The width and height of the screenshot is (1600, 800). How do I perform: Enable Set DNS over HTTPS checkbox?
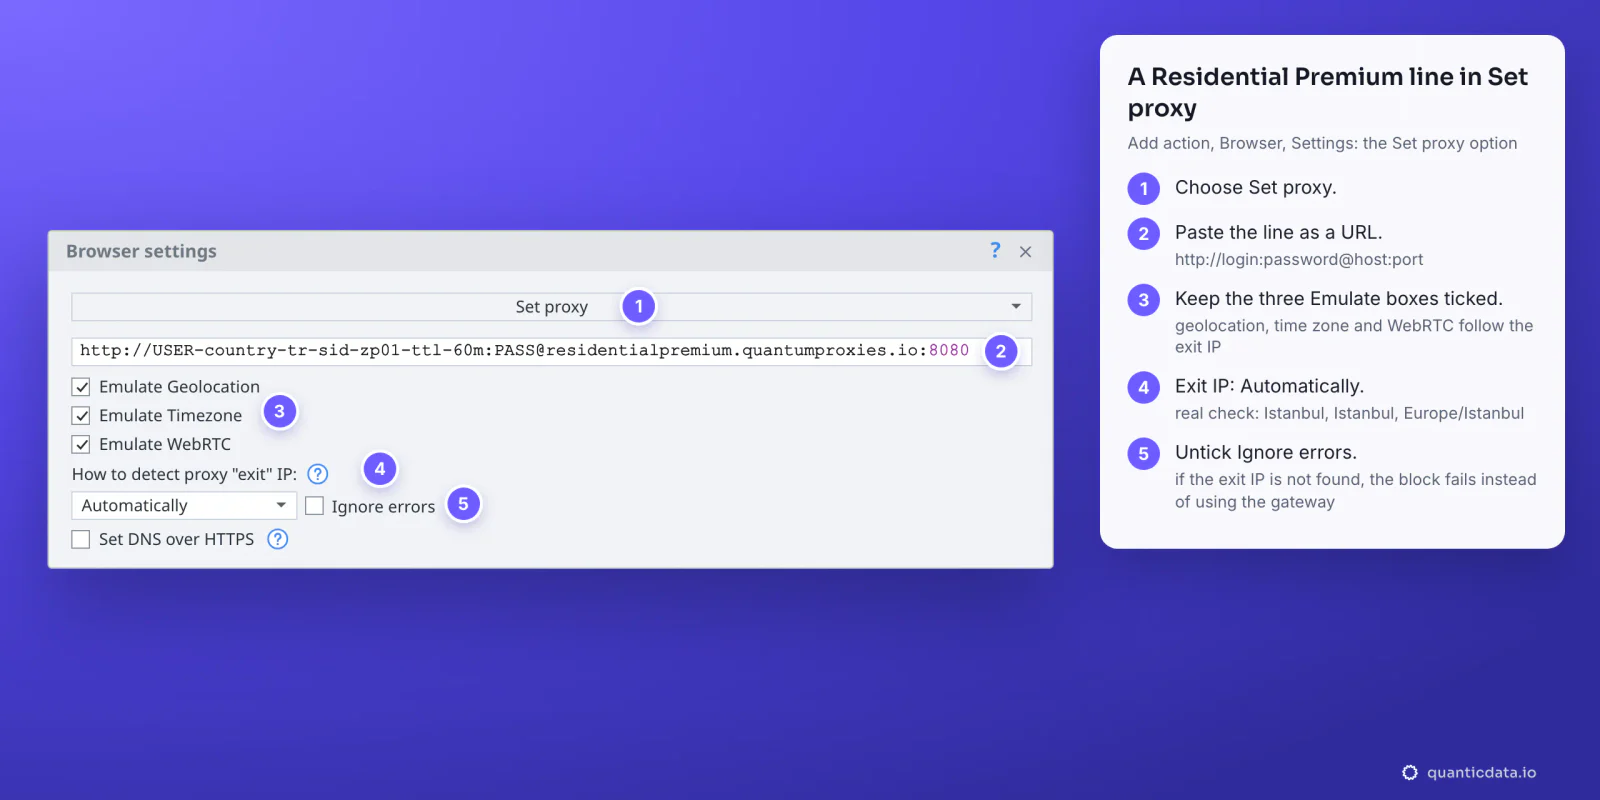coord(81,540)
